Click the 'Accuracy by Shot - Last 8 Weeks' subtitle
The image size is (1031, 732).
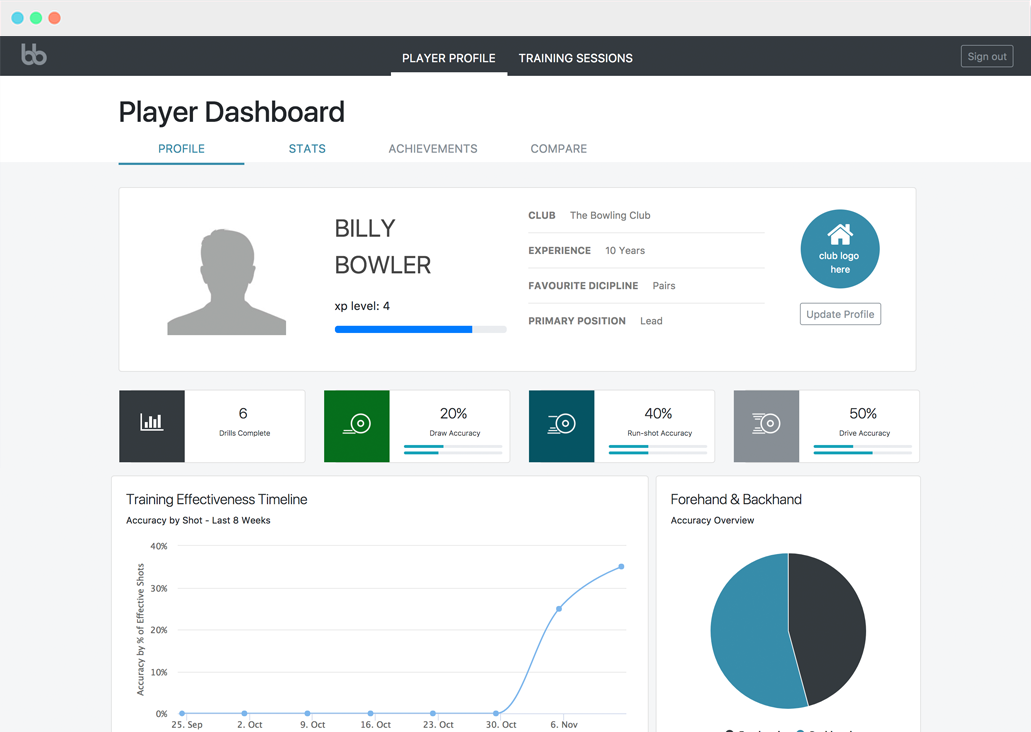(198, 520)
